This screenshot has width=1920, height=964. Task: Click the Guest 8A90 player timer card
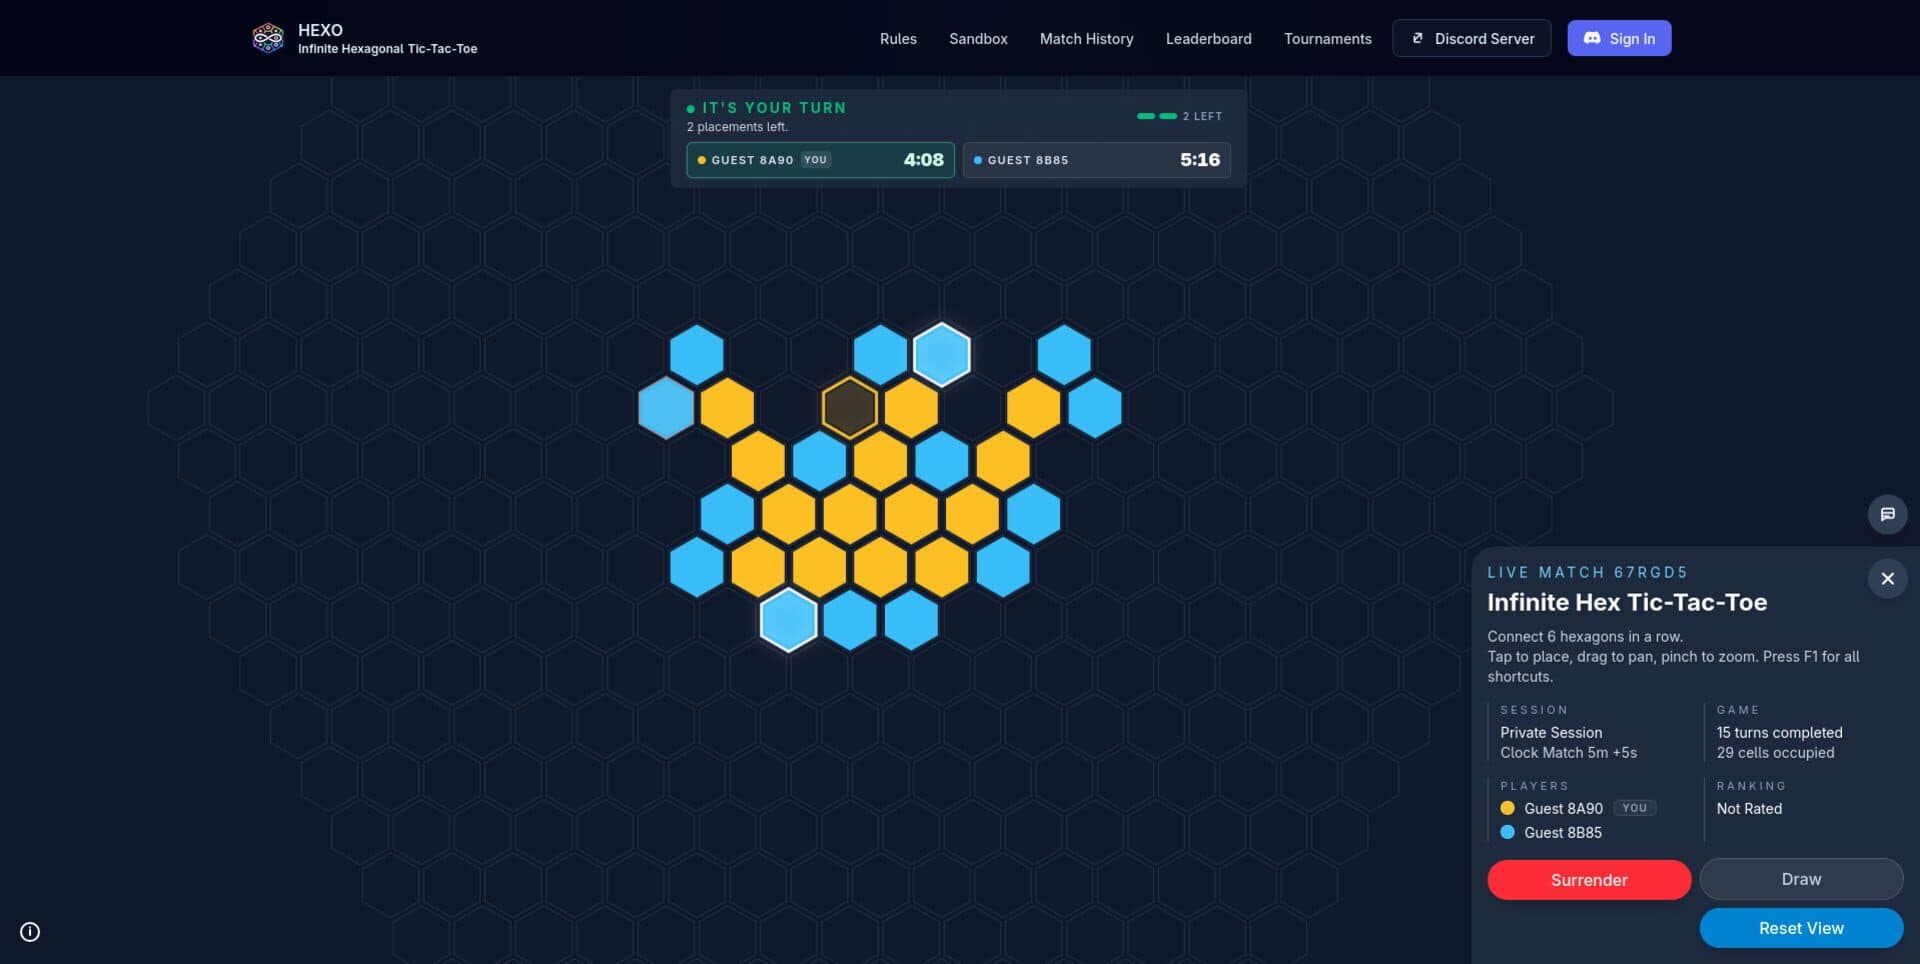click(820, 160)
